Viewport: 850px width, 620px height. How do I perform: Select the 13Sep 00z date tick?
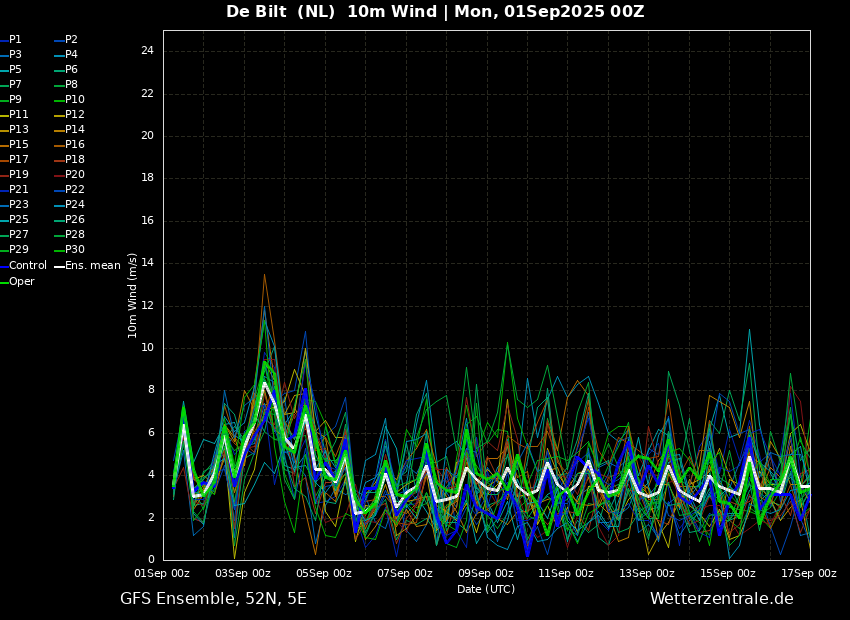click(647, 574)
